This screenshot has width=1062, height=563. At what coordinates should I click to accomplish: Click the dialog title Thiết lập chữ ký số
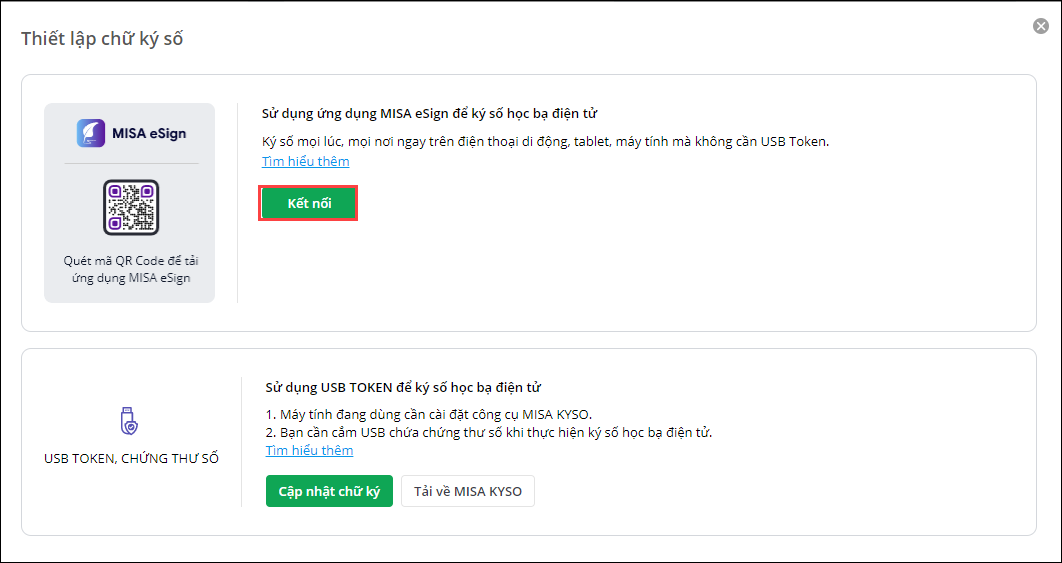pyautogui.click(x=102, y=39)
